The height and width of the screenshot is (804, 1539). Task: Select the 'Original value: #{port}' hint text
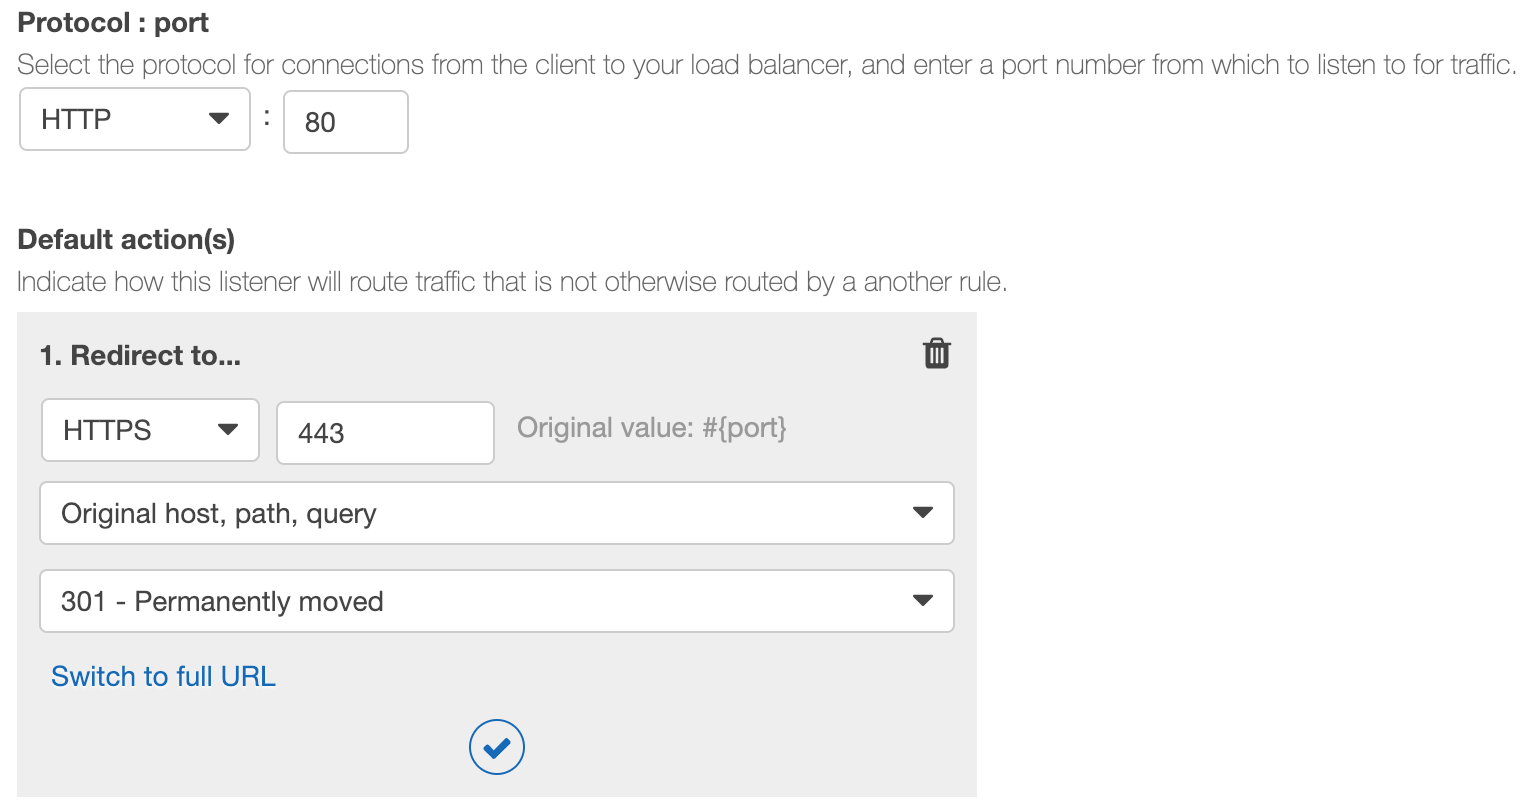[x=652, y=428]
